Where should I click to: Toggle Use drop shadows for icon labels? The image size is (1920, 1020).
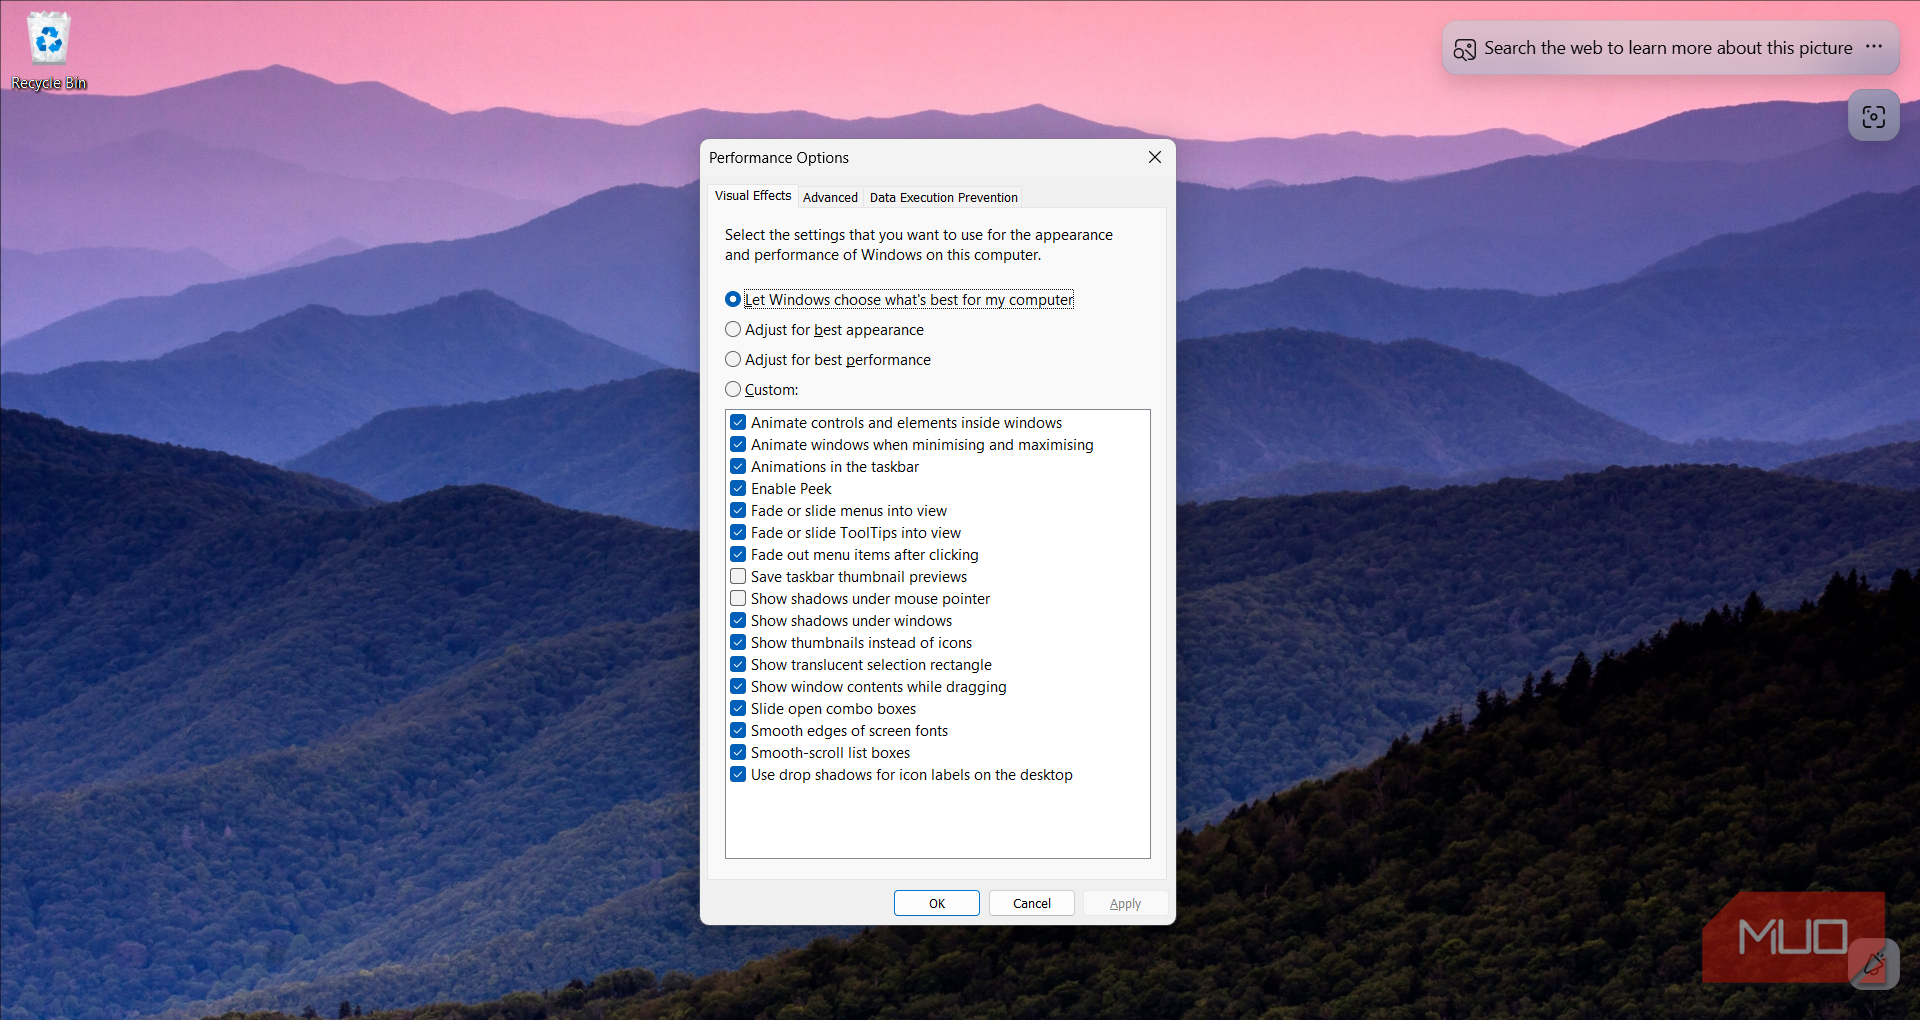738,774
